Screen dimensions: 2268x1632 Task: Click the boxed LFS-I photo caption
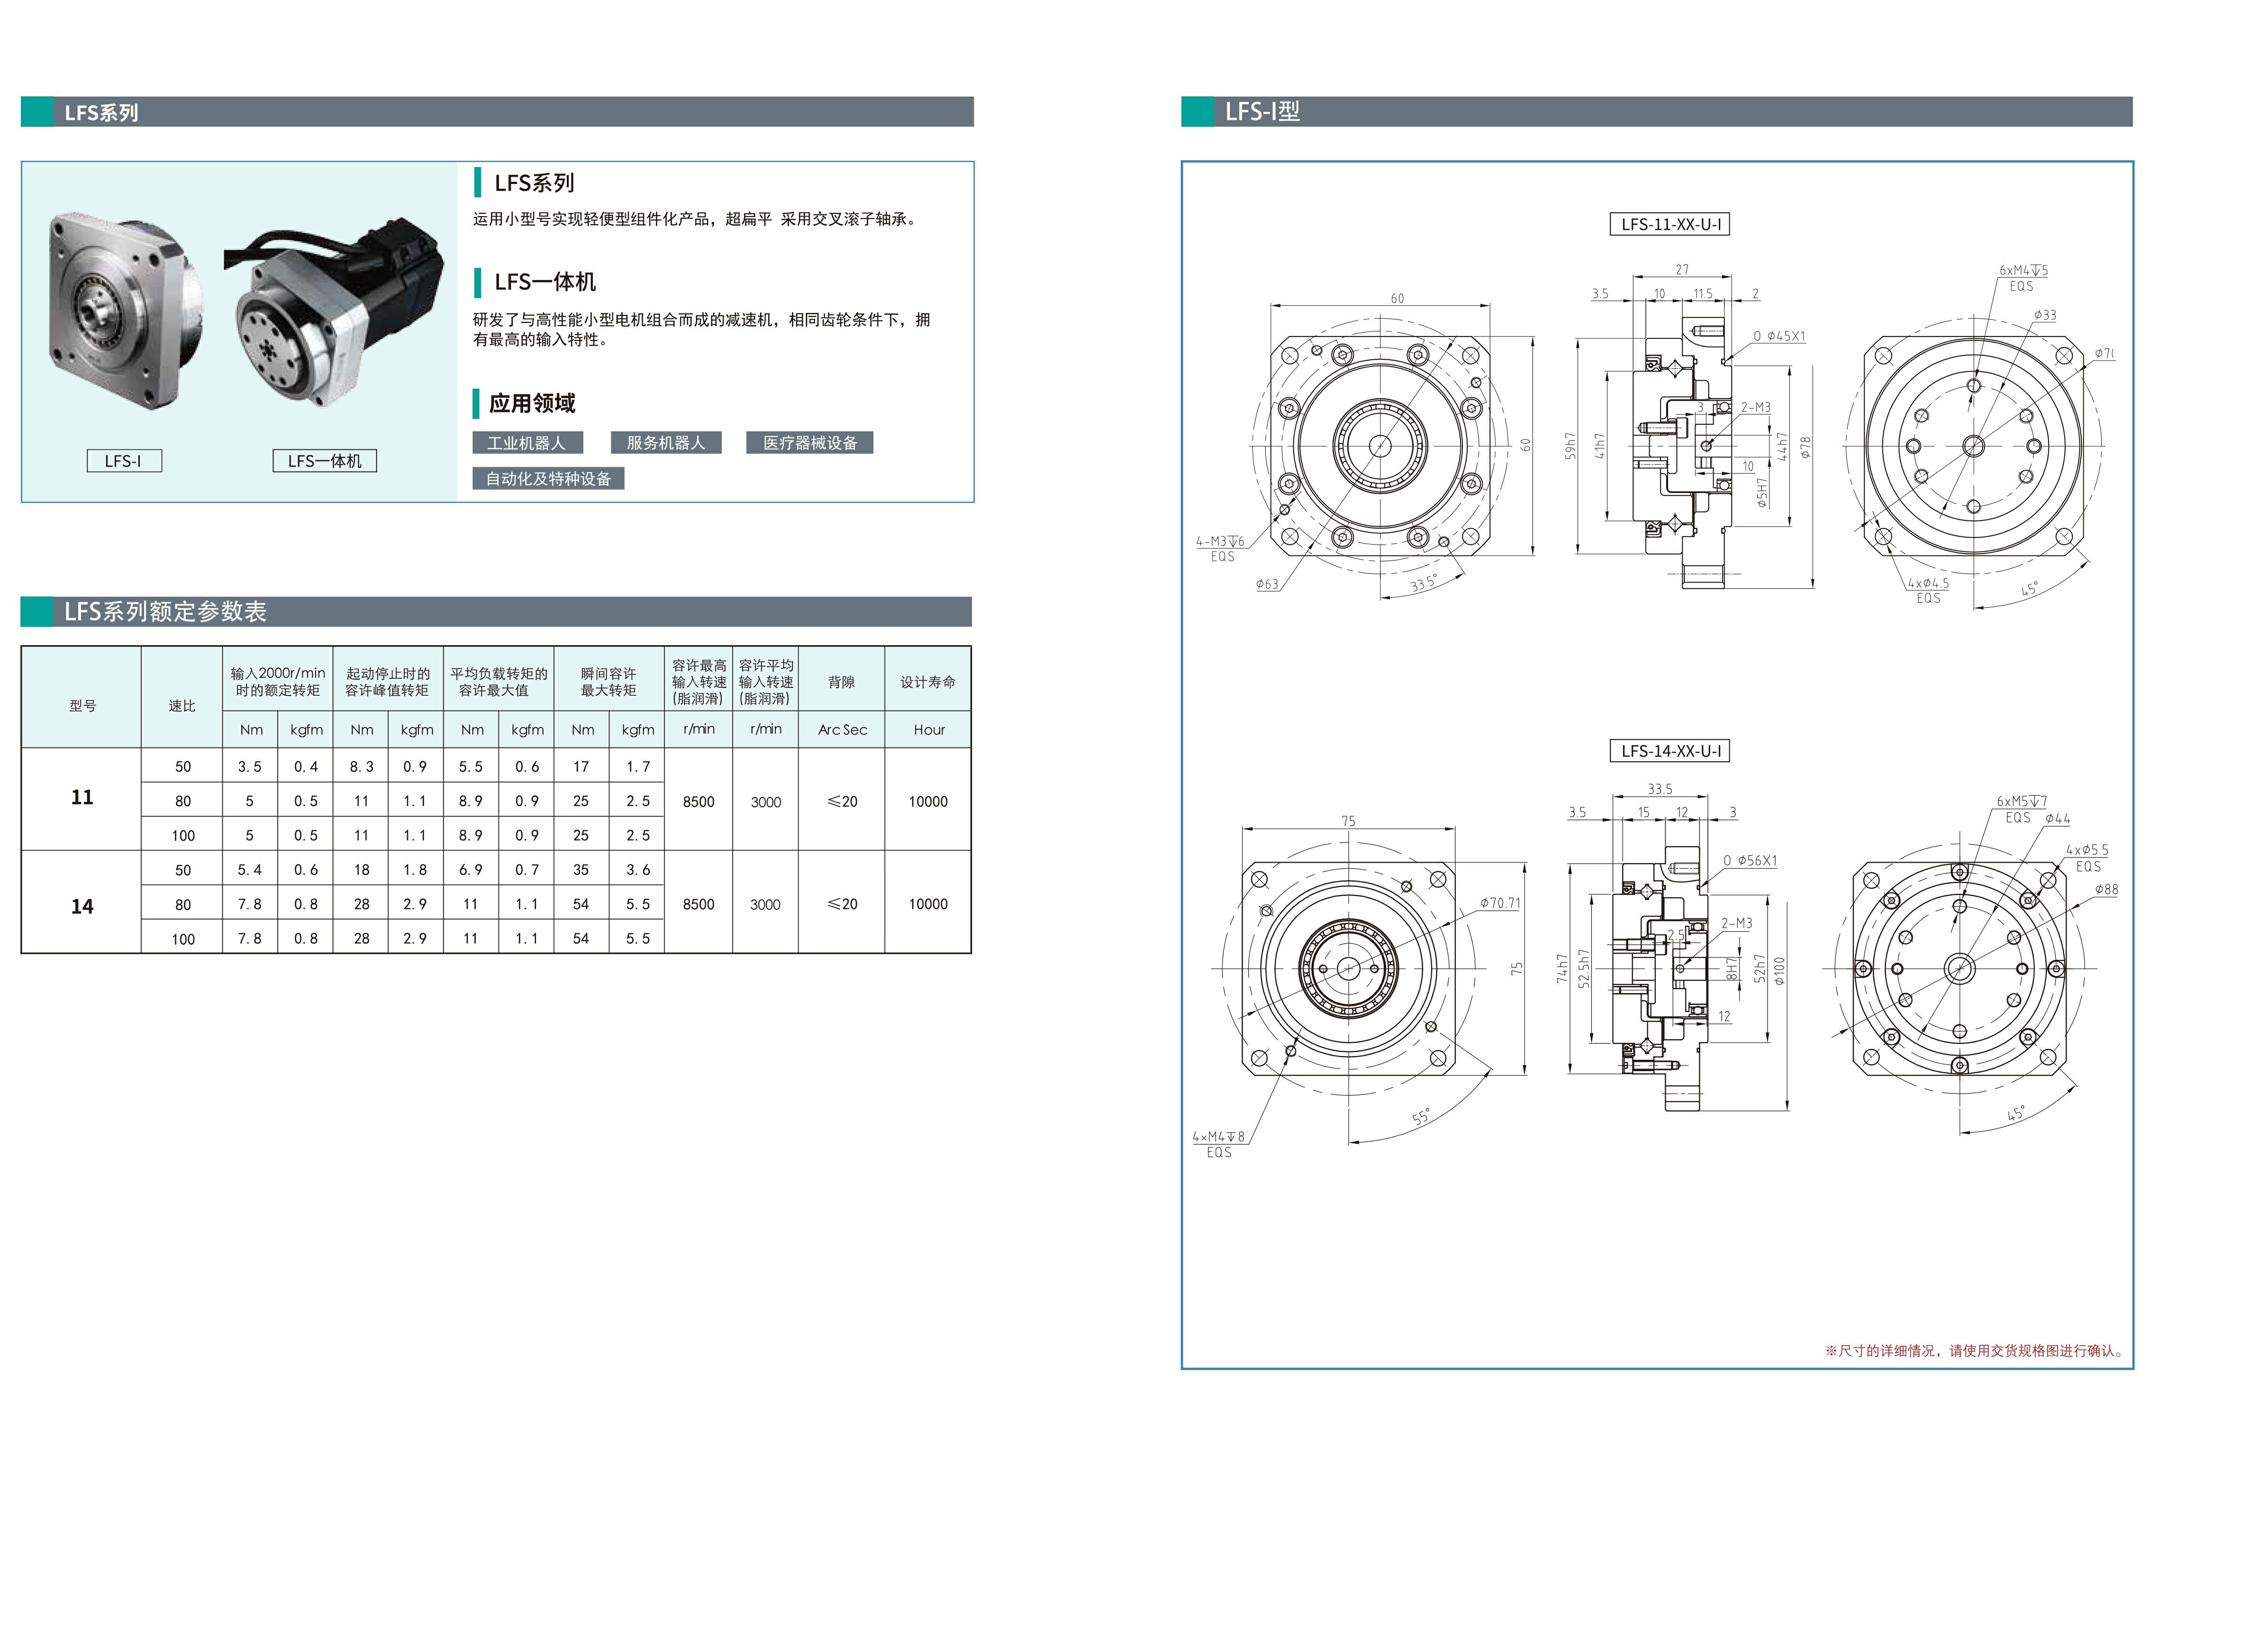point(124,461)
